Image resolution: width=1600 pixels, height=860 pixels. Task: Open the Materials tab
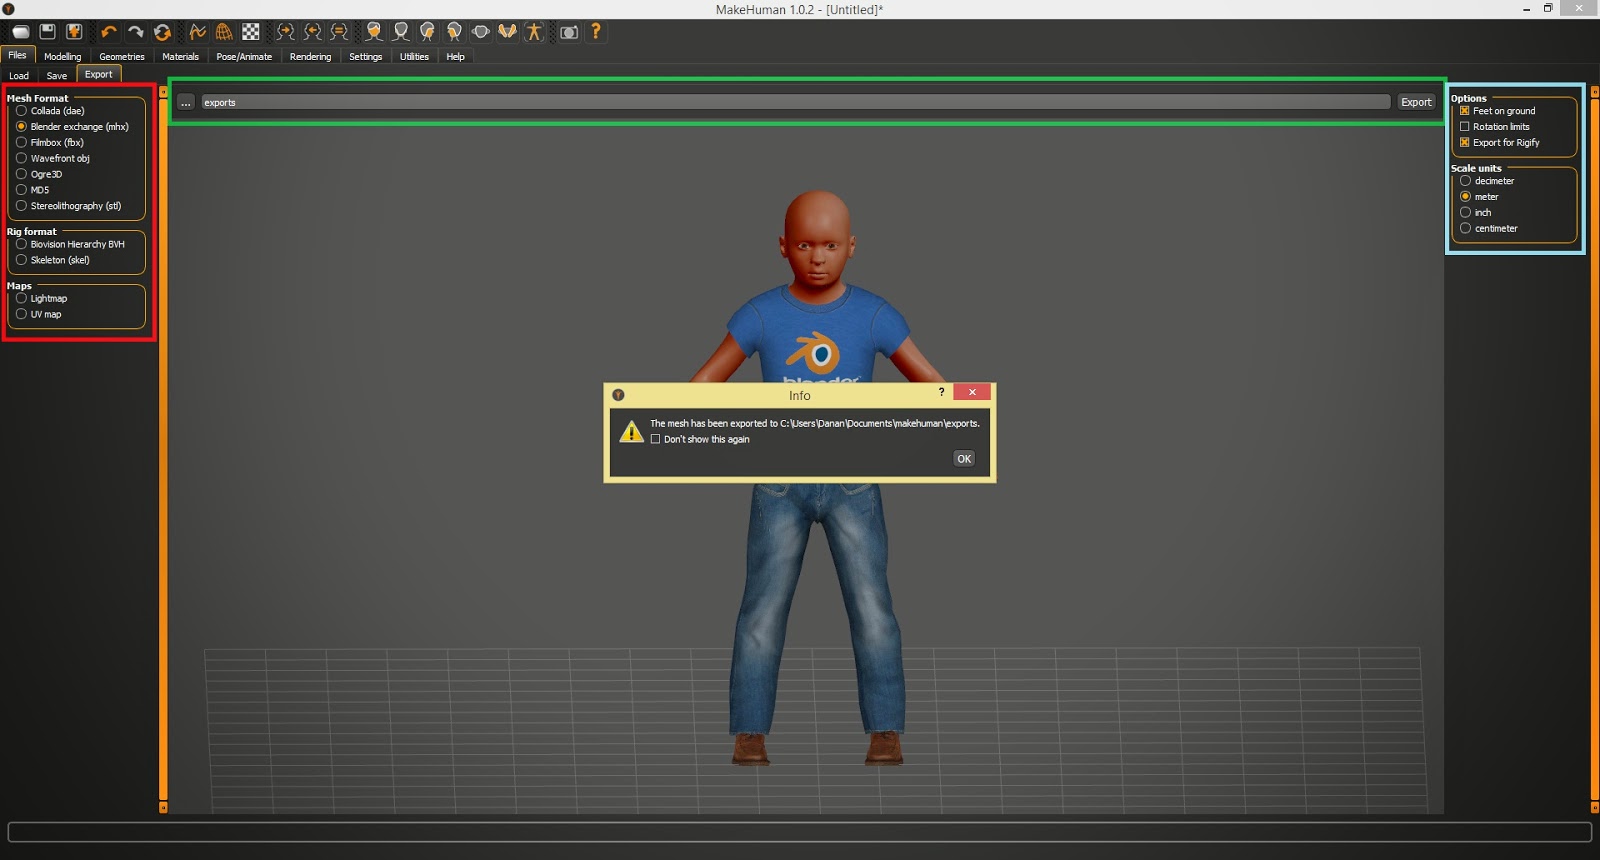click(x=180, y=57)
